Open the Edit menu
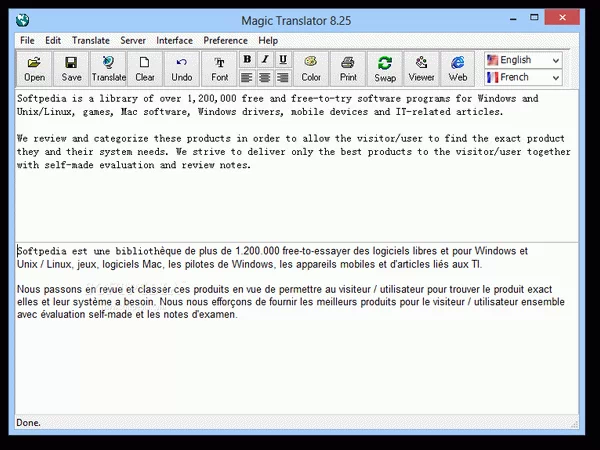Image resolution: width=600 pixels, height=450 pixels. pyautogui.click(x=53, y=41)
